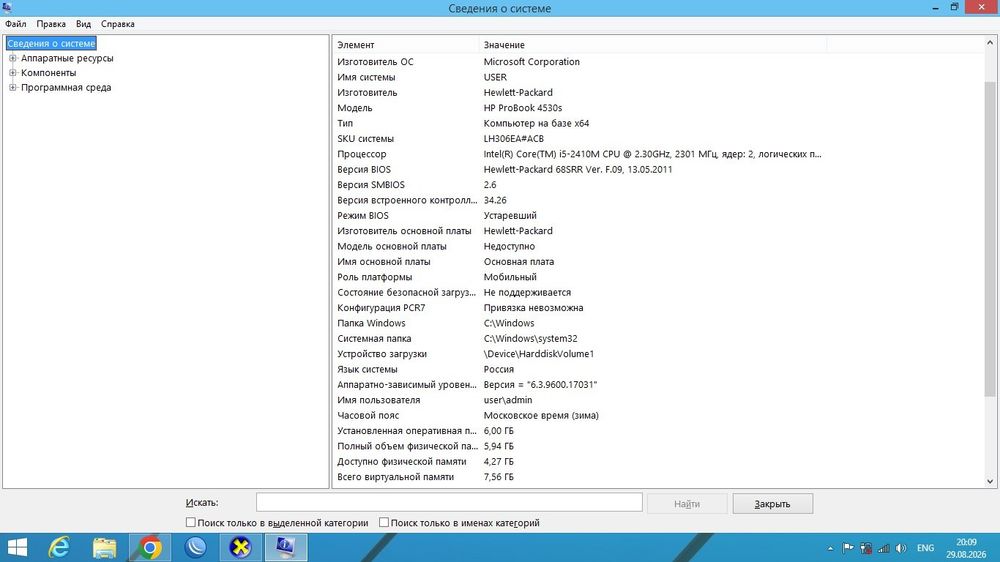Select the Версия SMBIOS row

(579, 184)
